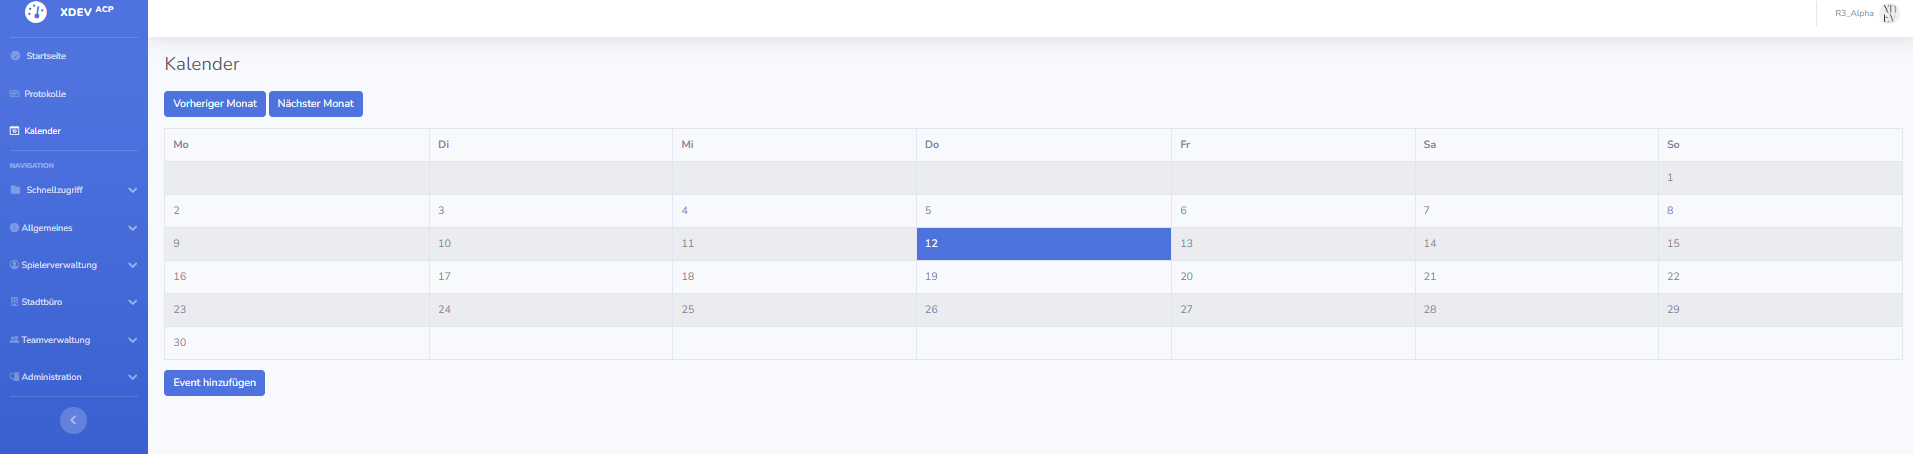Click the Spielerverwaltung user icon
Viewport: 1913px width, 454px height.
pos(14,265)
